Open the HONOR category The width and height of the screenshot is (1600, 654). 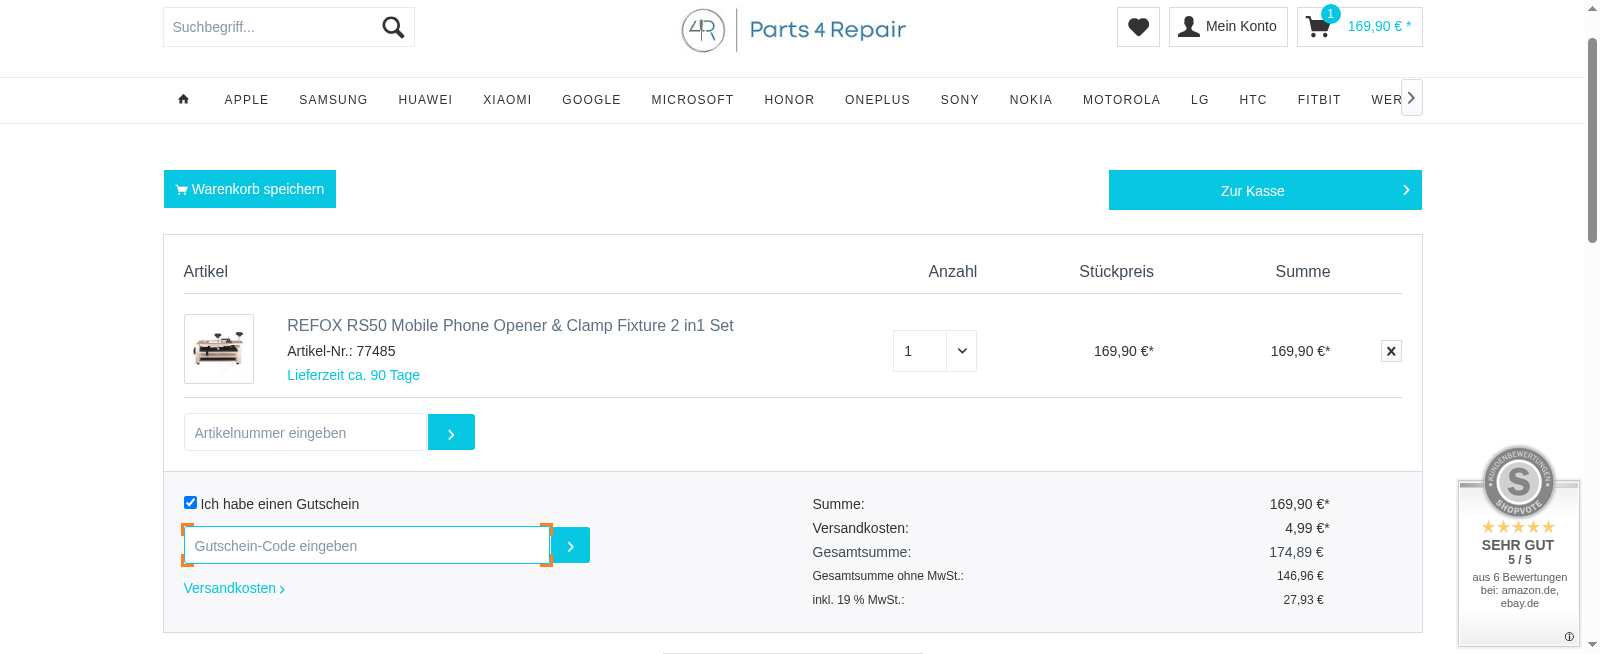point(789,100)
